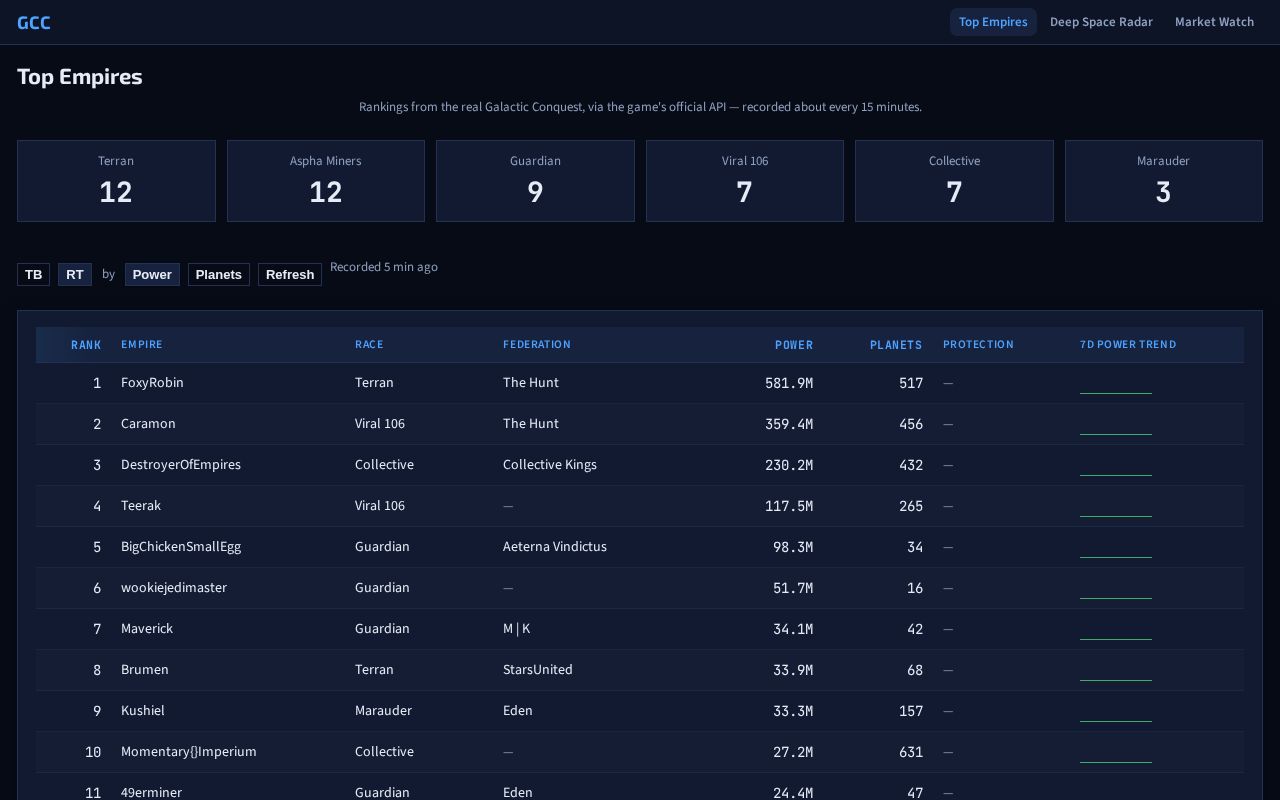Select the Maverick empire name
The image size is (1280, 800).
(x=147, y=629)
